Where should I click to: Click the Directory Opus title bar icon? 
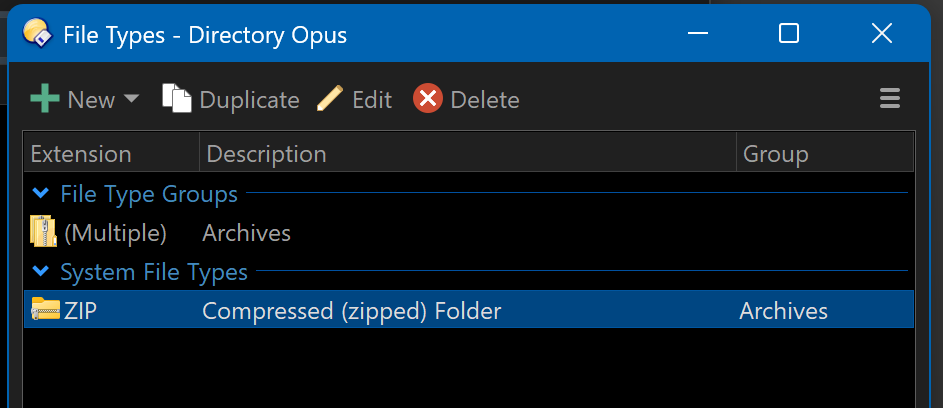(x=37, y=34)
